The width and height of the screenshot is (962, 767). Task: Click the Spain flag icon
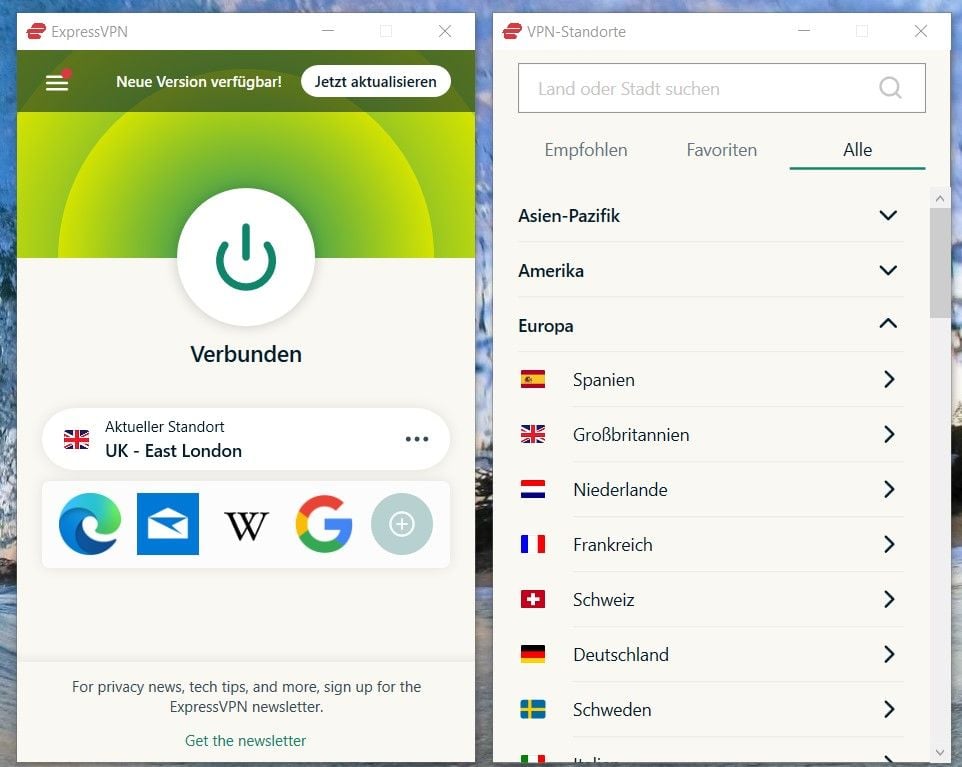pyautogui.click(x=533, y=379)
